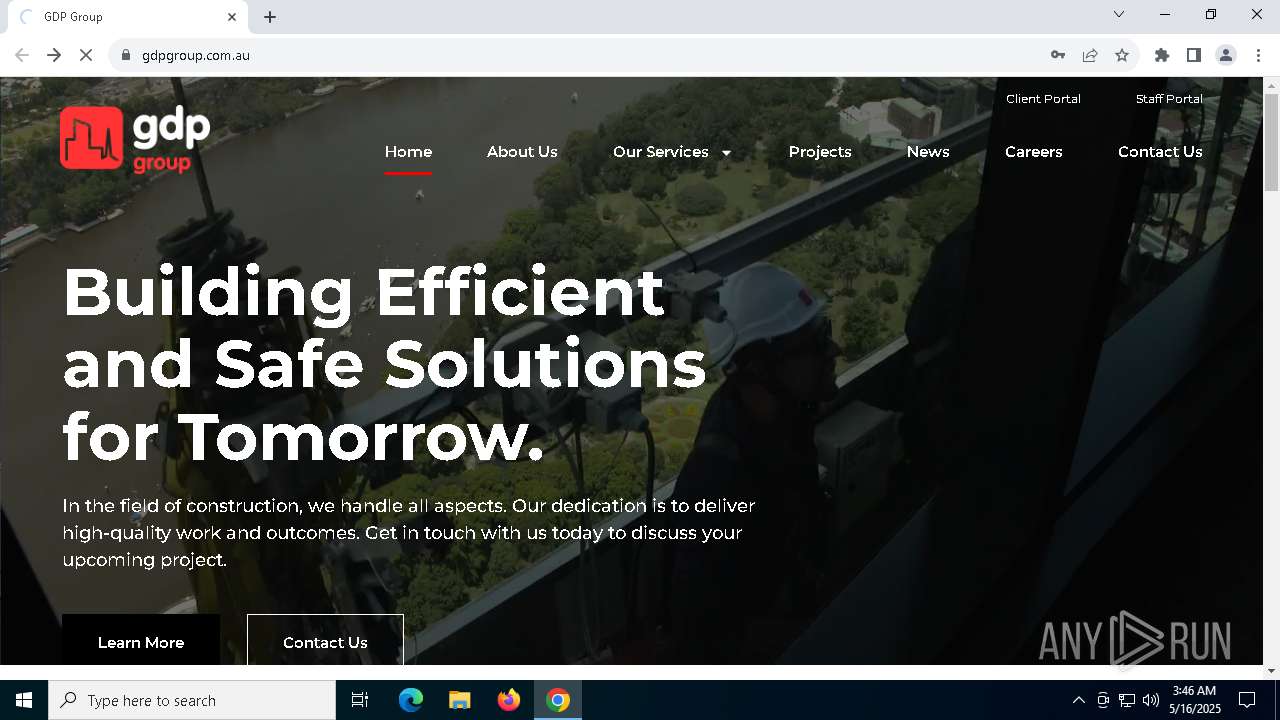Viewport: 1280px width, 720px height.
Task: Open the Projects menu item
Action: tap(820, 152)
